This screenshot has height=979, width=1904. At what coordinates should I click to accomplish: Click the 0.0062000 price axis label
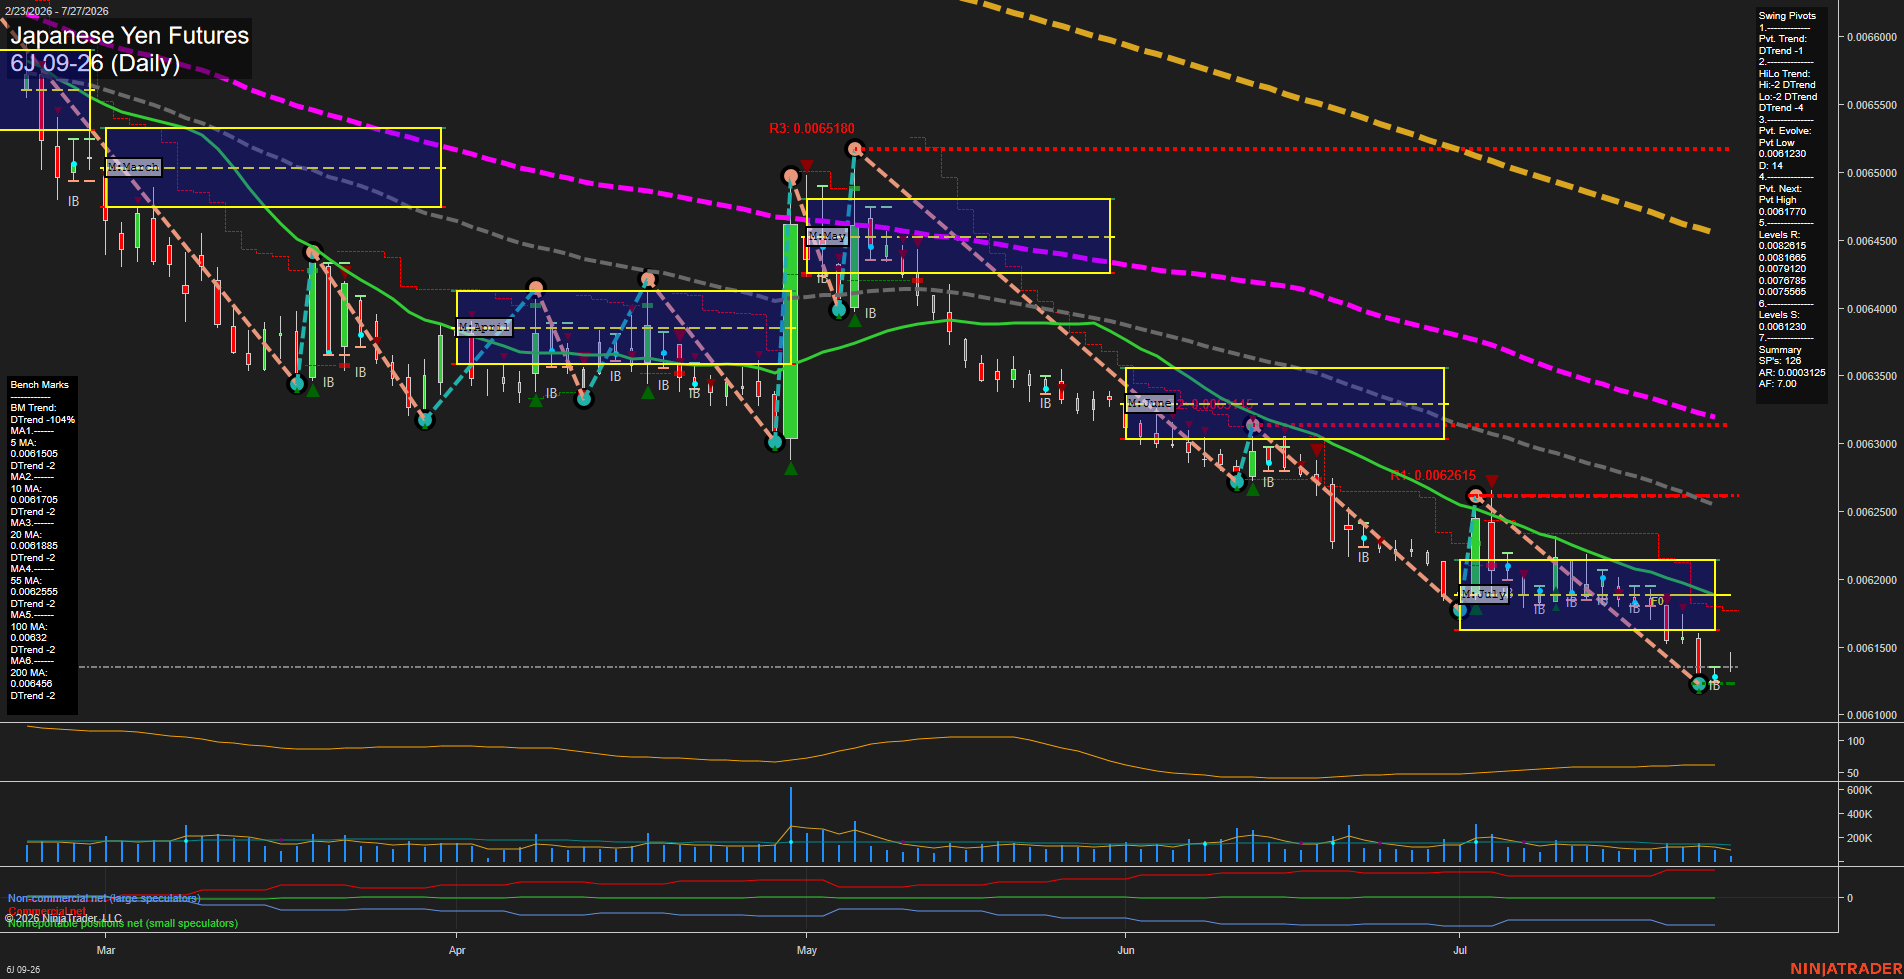(1872, 580)
